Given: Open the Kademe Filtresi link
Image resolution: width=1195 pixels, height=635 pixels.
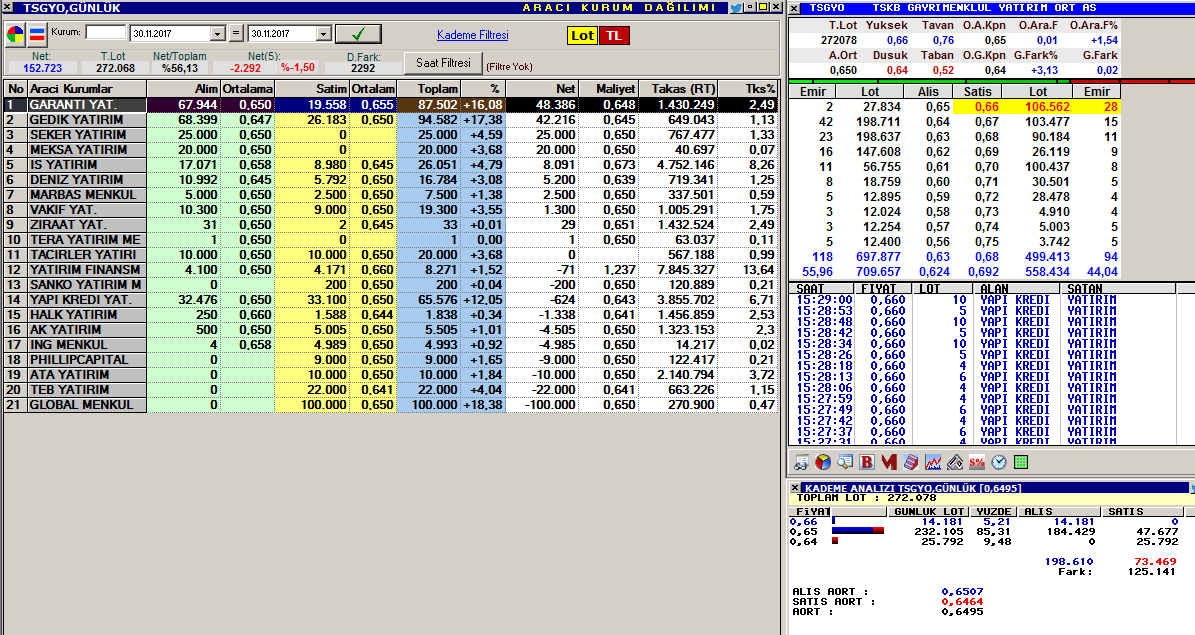Looking at the screenshot, I should click(473, 35).
